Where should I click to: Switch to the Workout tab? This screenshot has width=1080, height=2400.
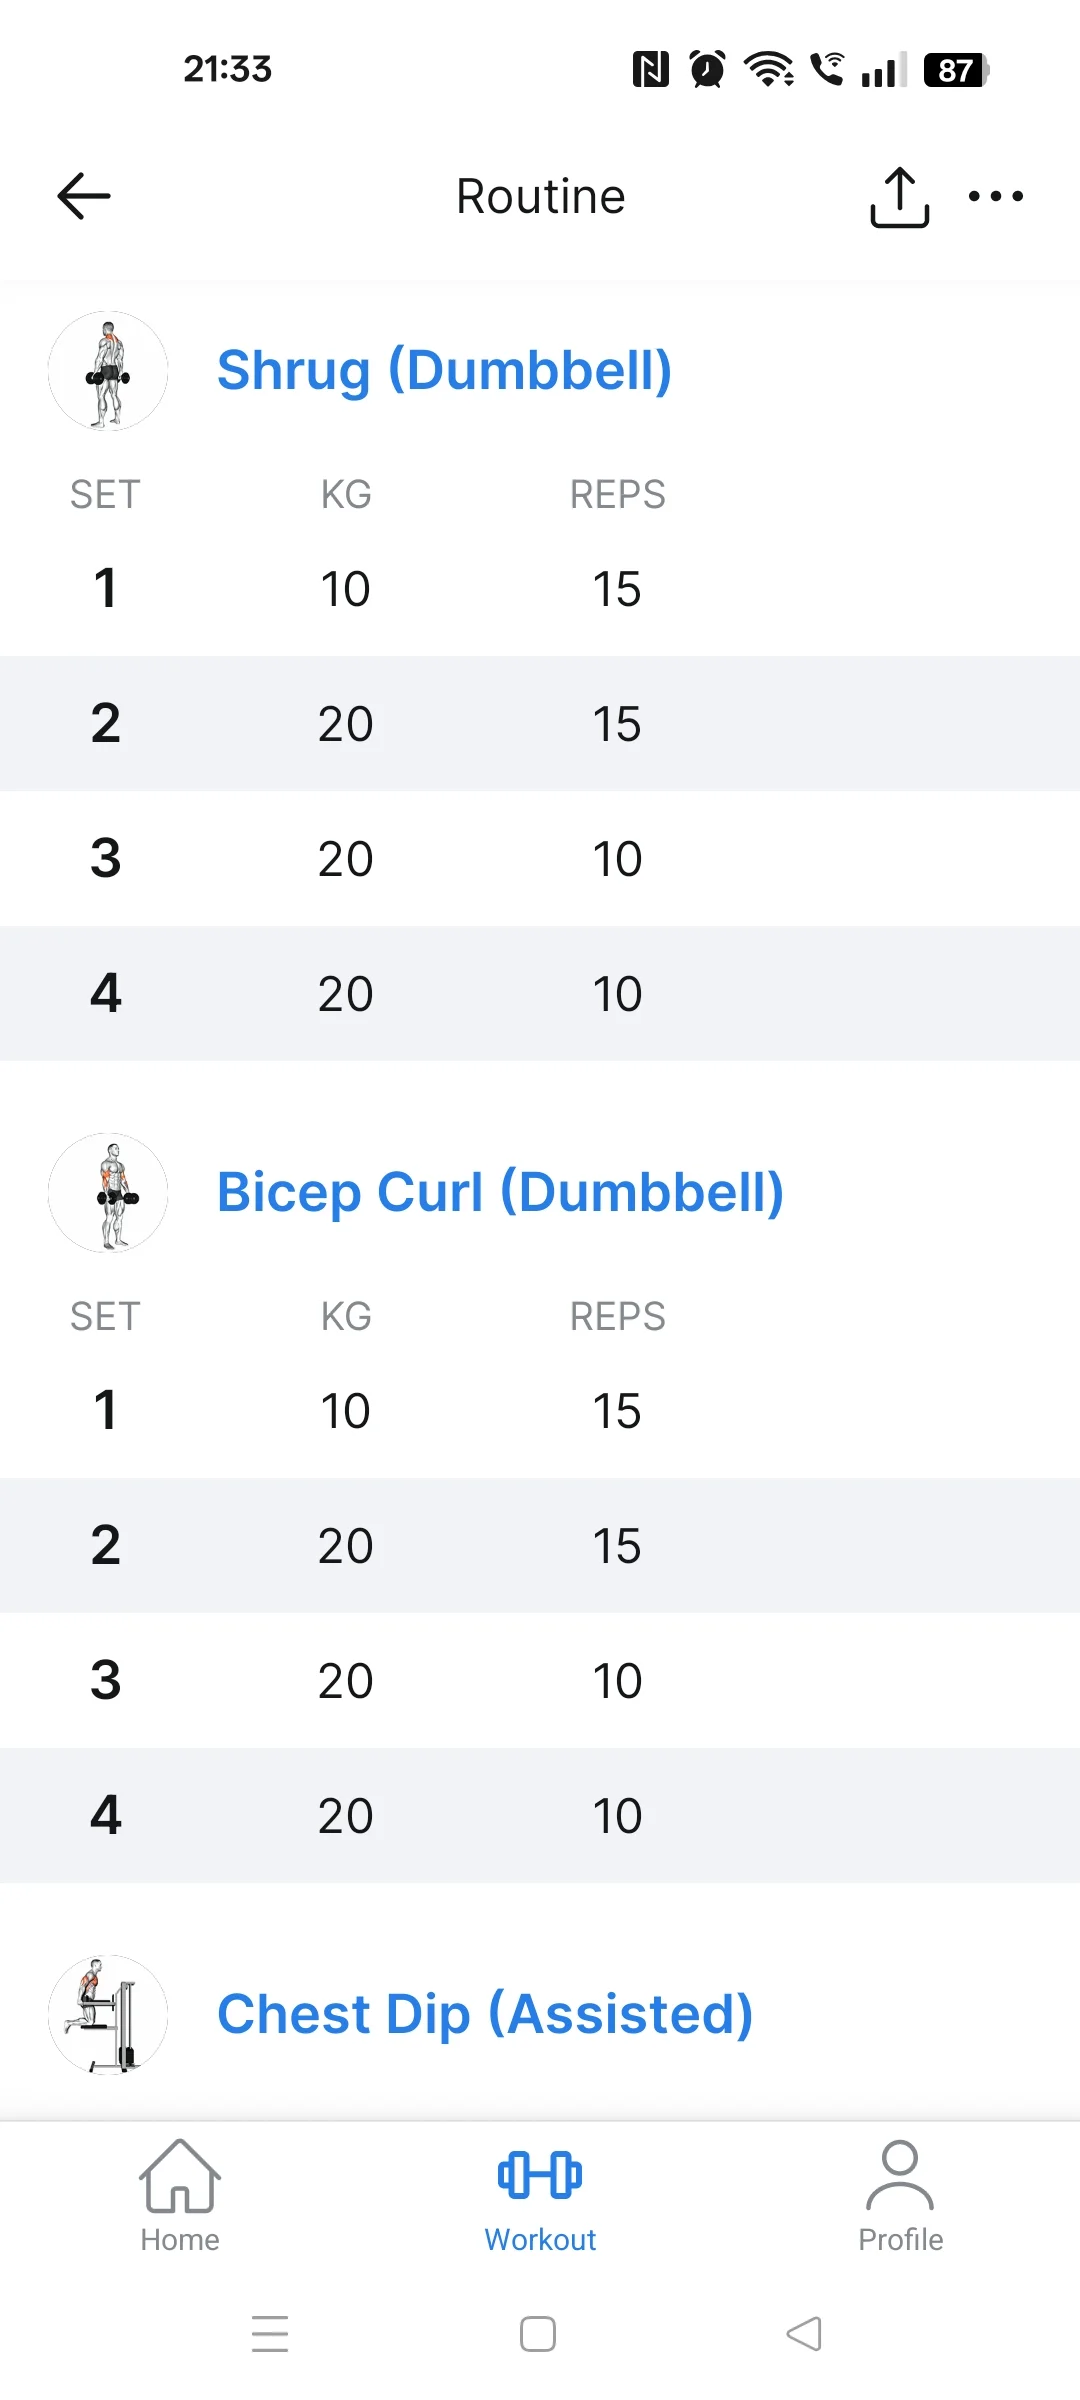pyautogui.click(x=540, y=2197)
